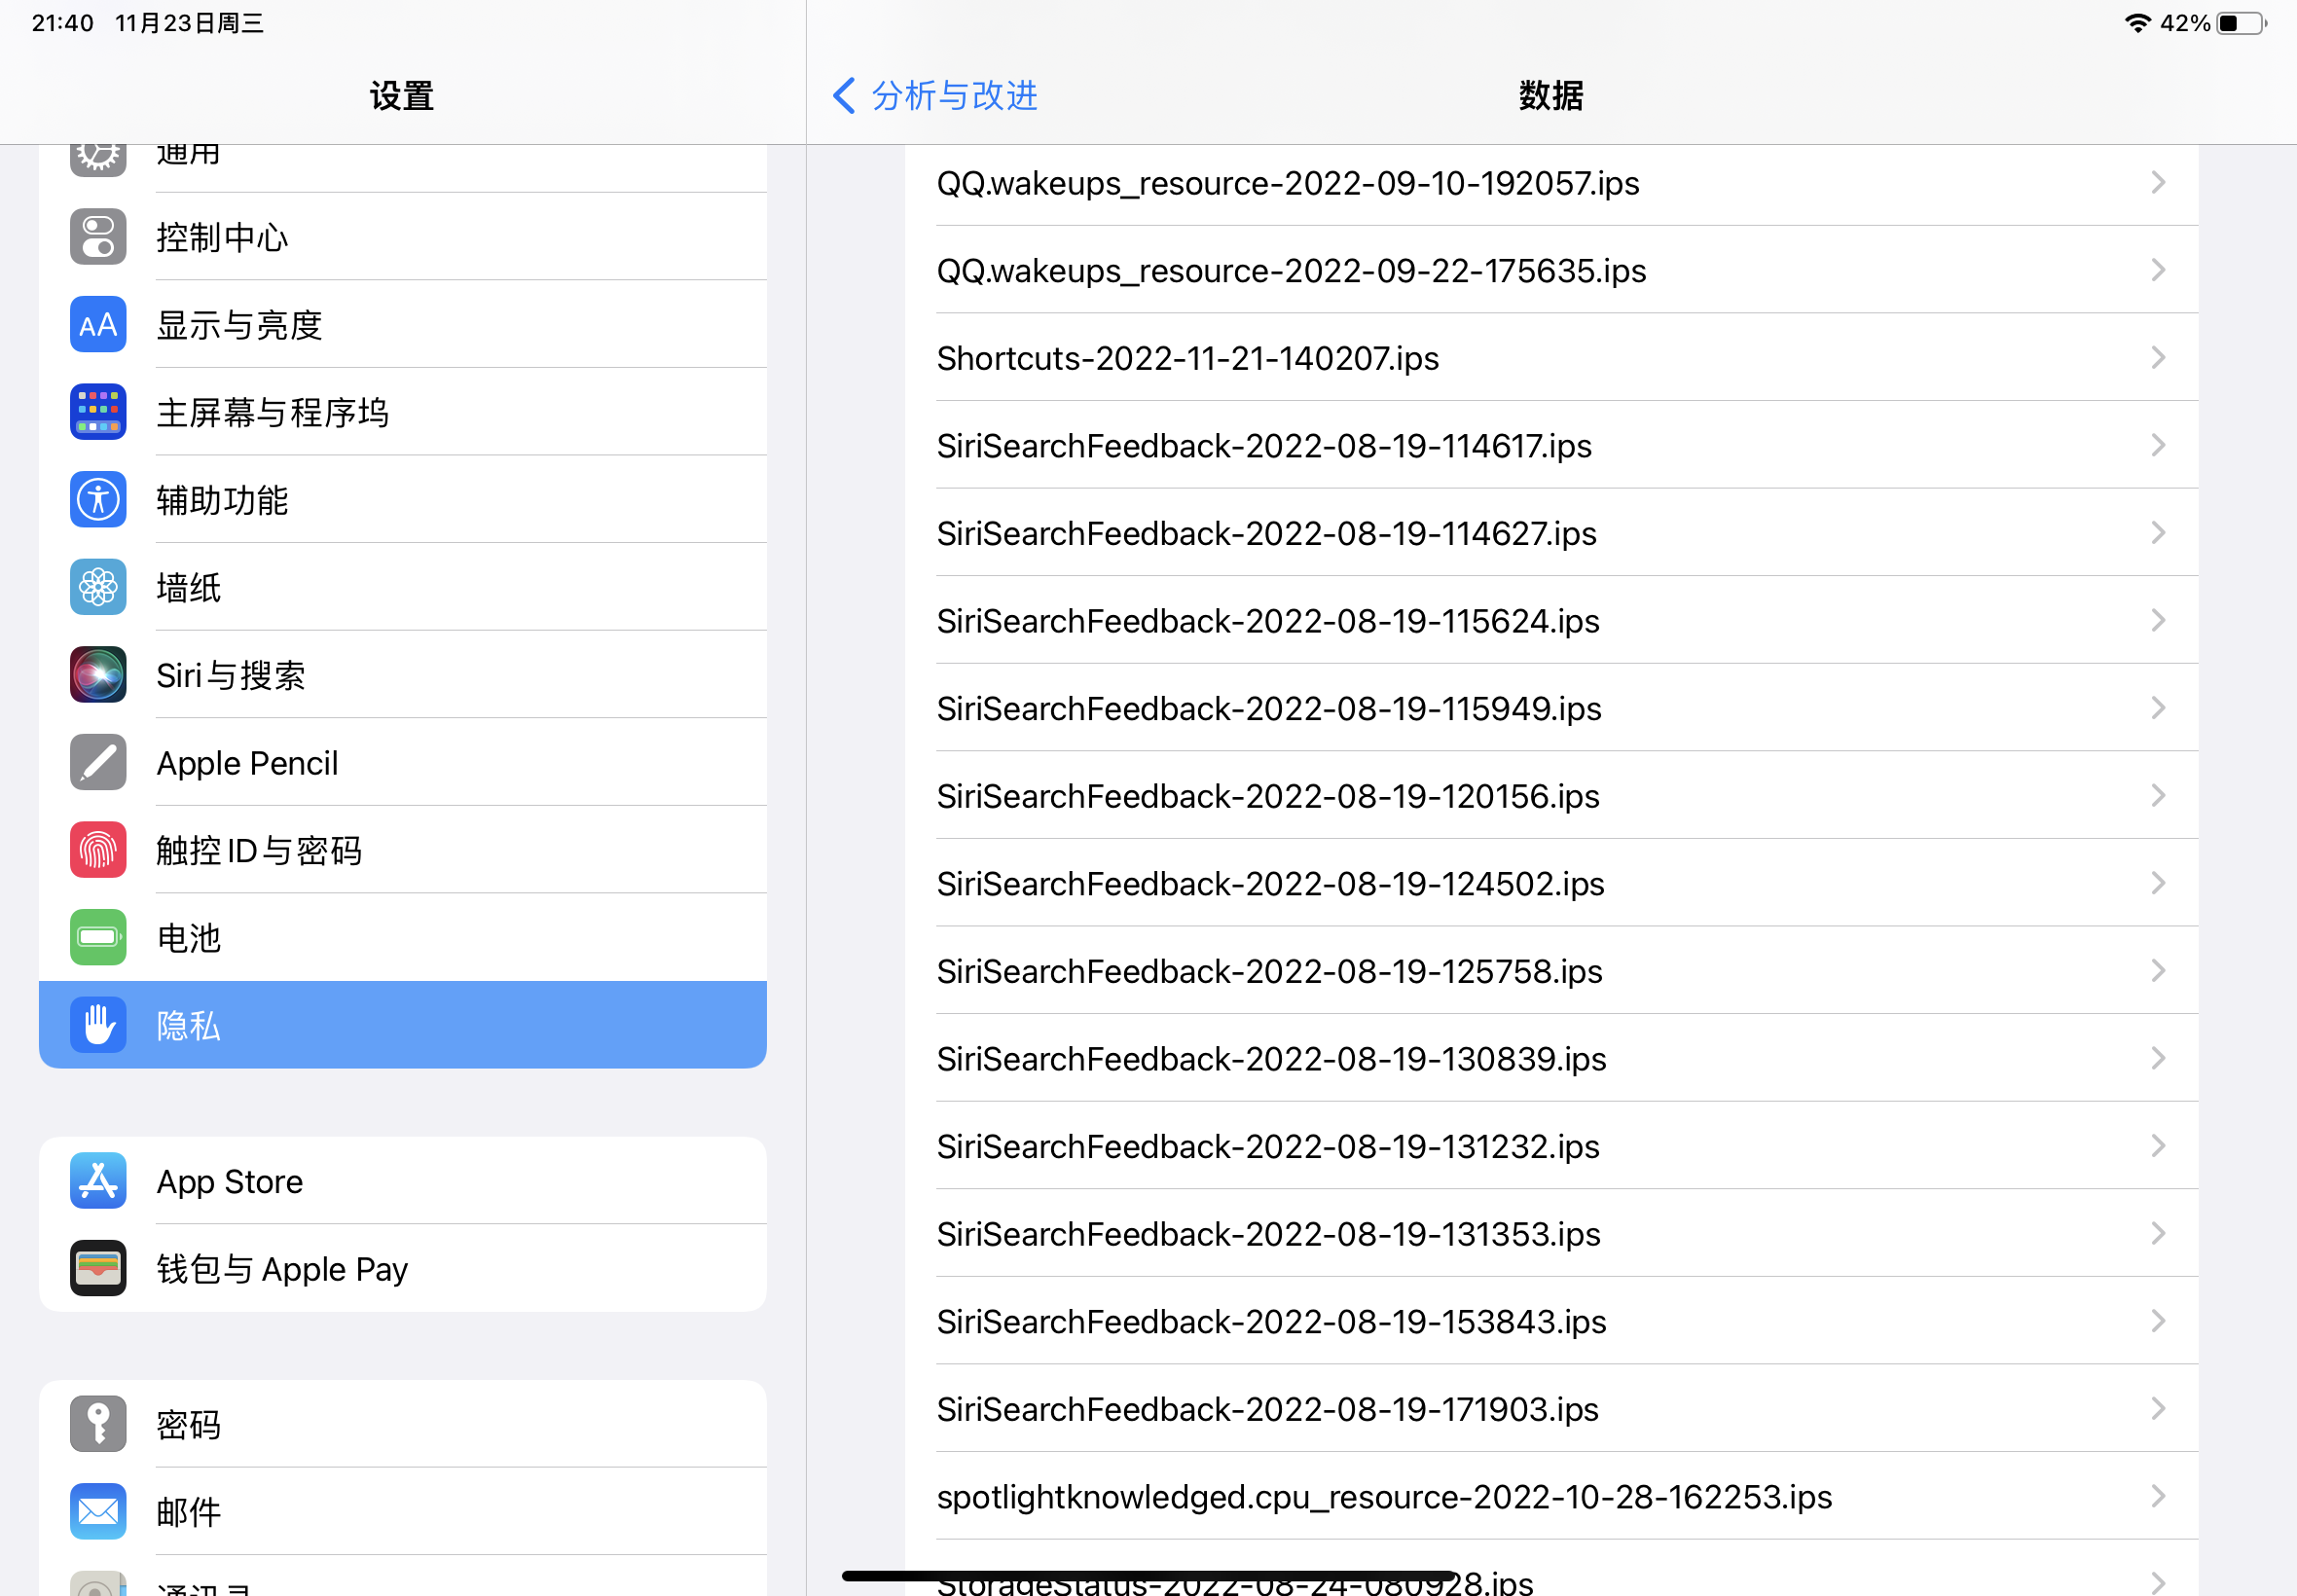This screenshot has width=2297, height=1596.
Task: Tap the Wallet与Apple Pay icon
Action: pyautogui.click(x=98, y=1268)
